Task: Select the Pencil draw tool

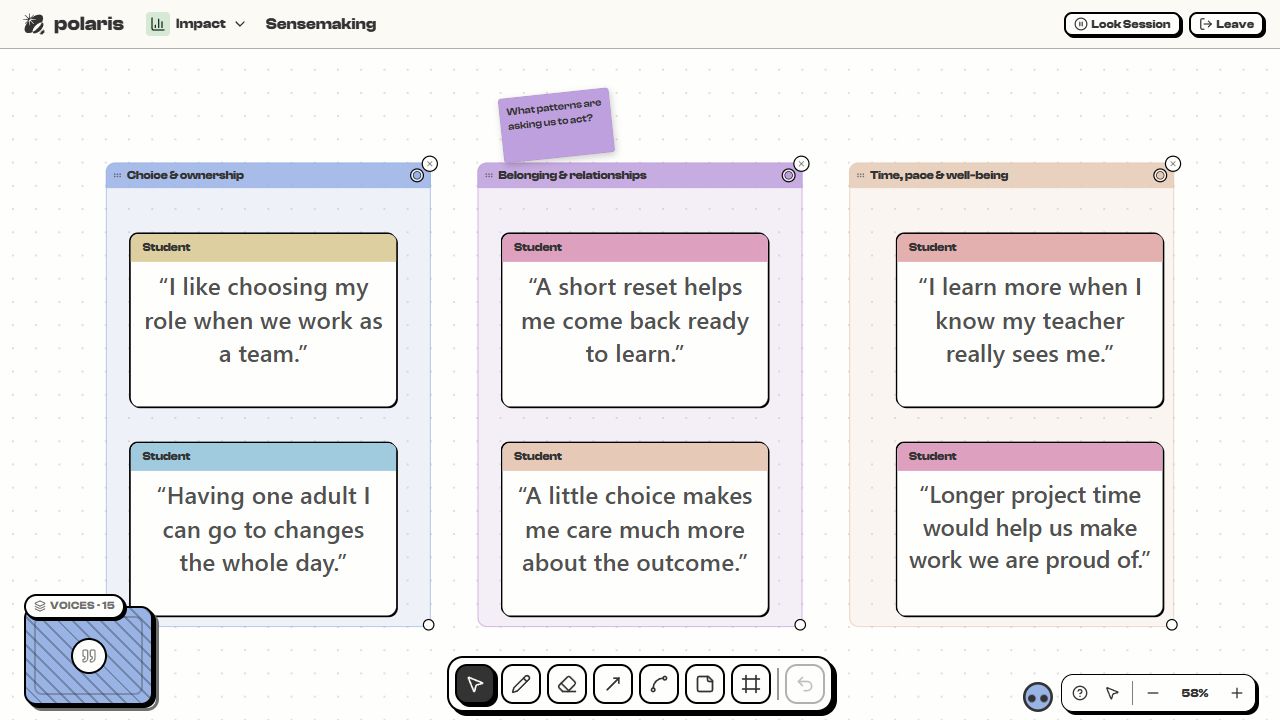Action: pos(521,685)
